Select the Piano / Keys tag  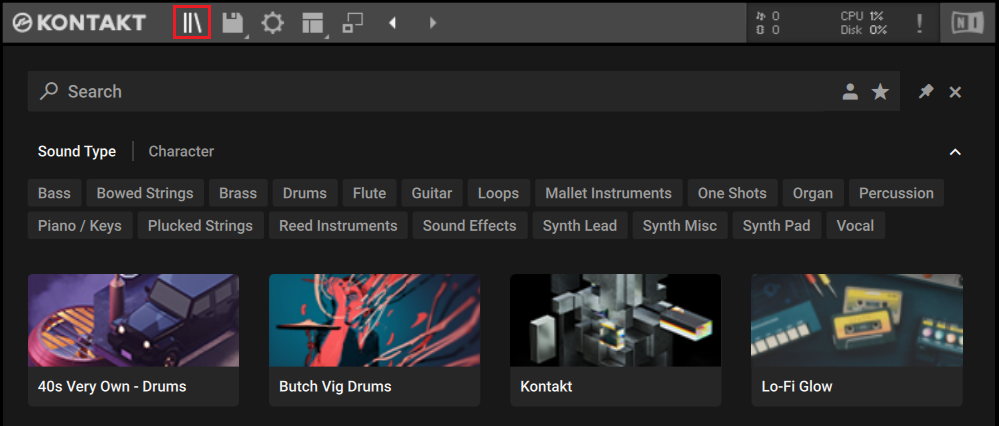(80, 225)
